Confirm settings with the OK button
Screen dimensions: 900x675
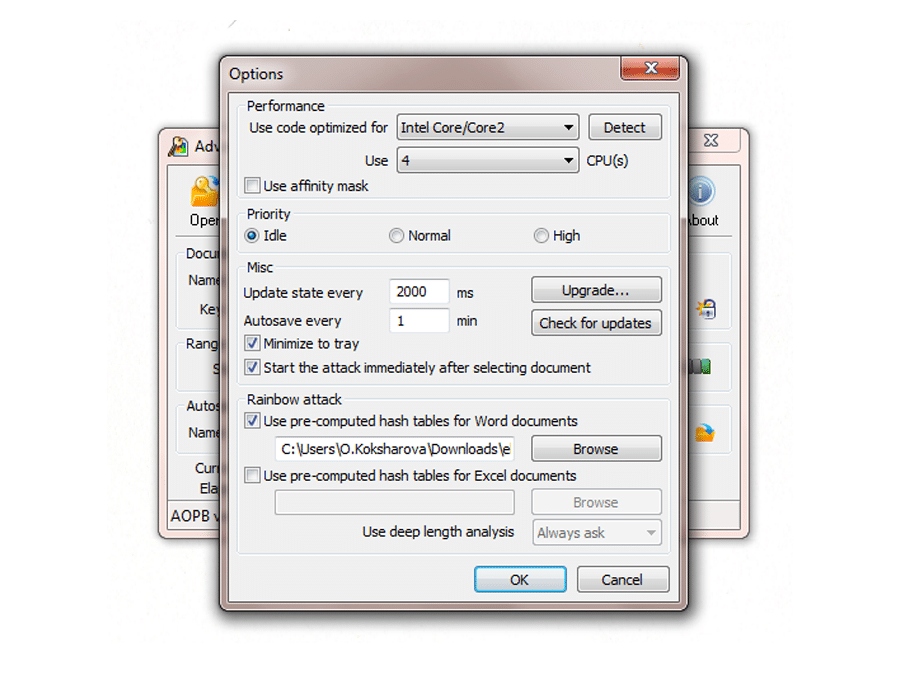[x=519, y=580]
